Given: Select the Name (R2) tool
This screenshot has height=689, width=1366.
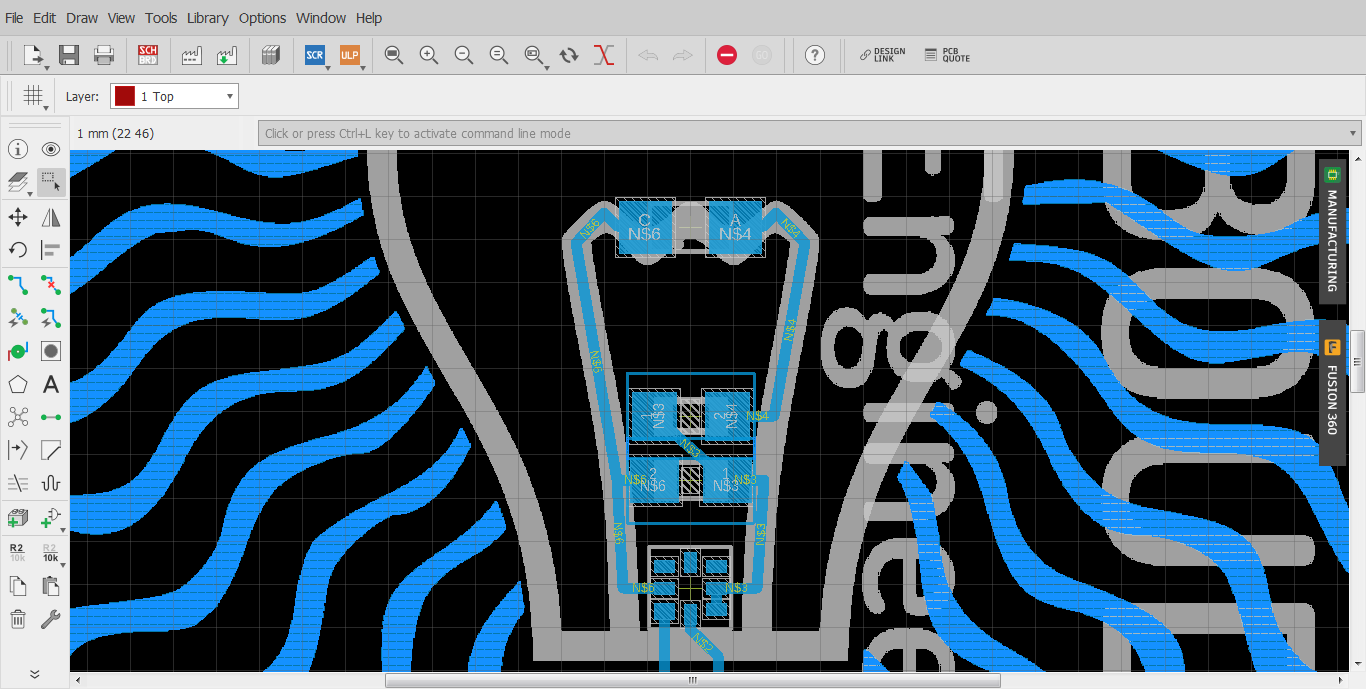Looking at the screenshot, I should click(18, 552).
